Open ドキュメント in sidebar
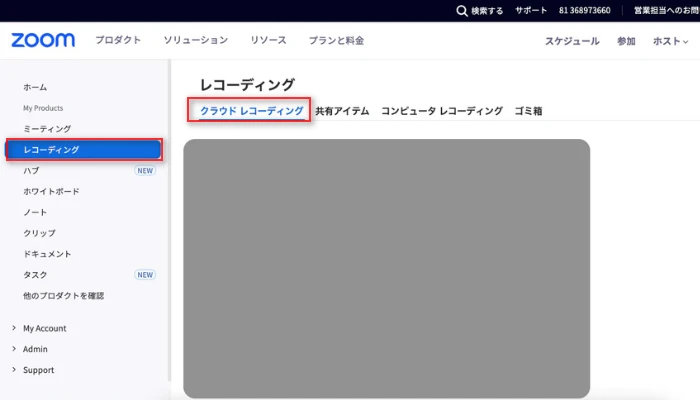The image size is (700, 400). pyautogui.click(x=47, y=254)
